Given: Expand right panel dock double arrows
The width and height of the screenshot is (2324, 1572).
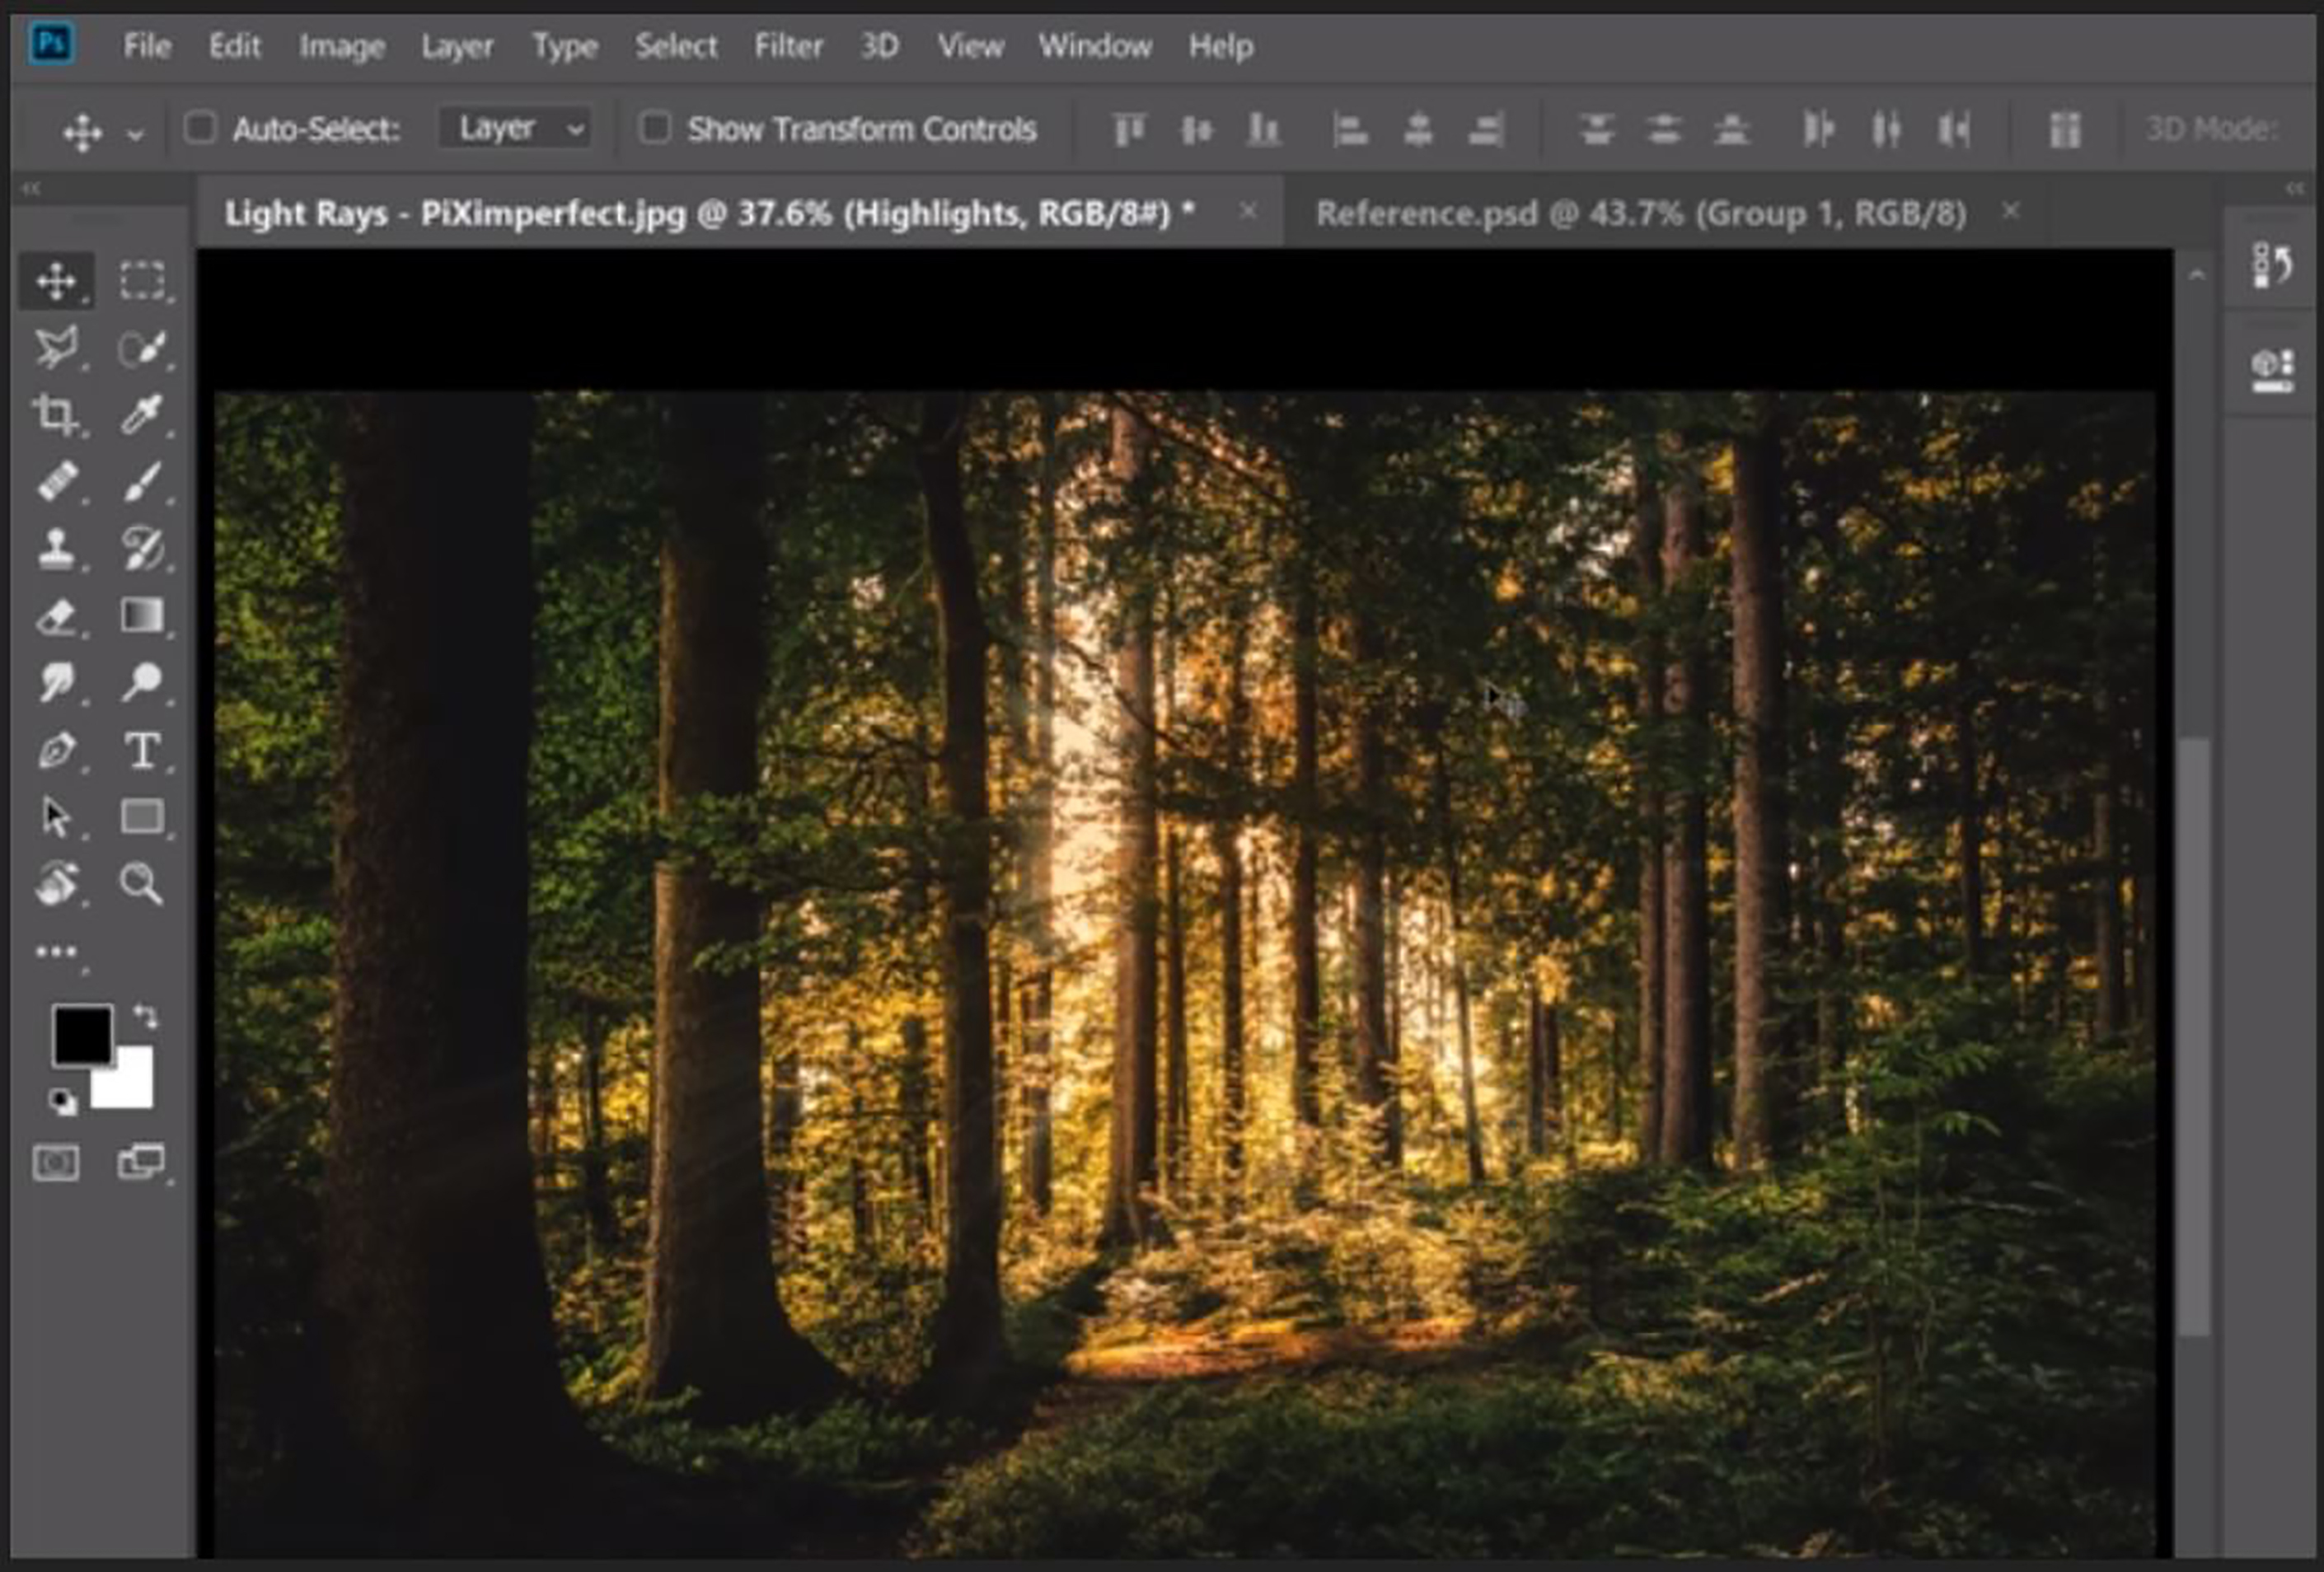Looking at the screenshot, I should (2295, 188).
